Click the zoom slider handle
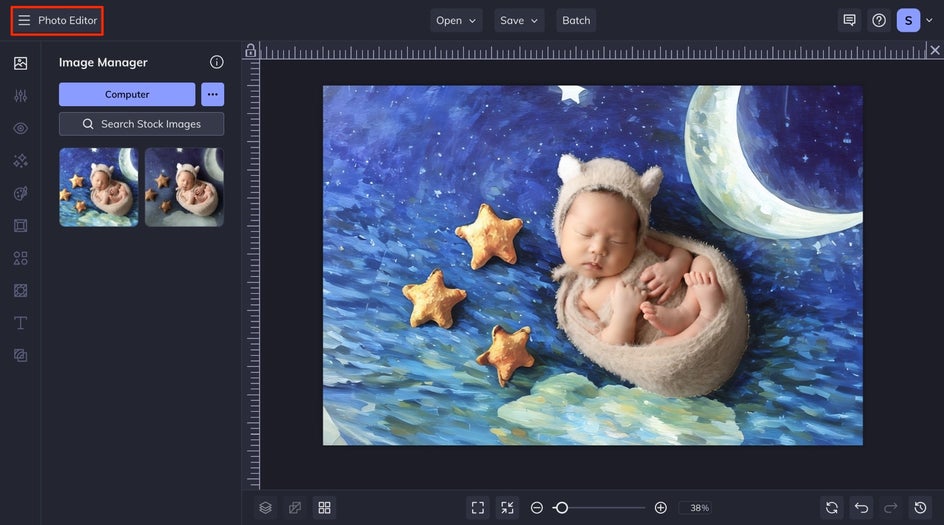The height and width of the screenshot is (525, 944). [x=561, y=508]
